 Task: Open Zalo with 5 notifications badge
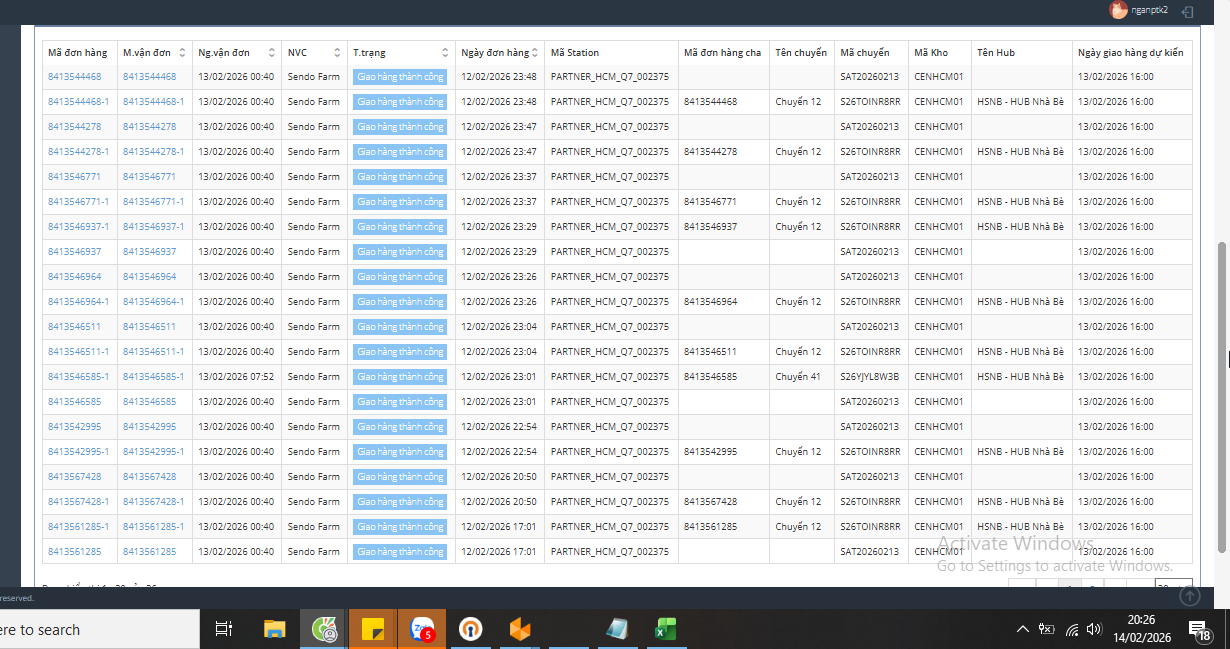(421, 629)
